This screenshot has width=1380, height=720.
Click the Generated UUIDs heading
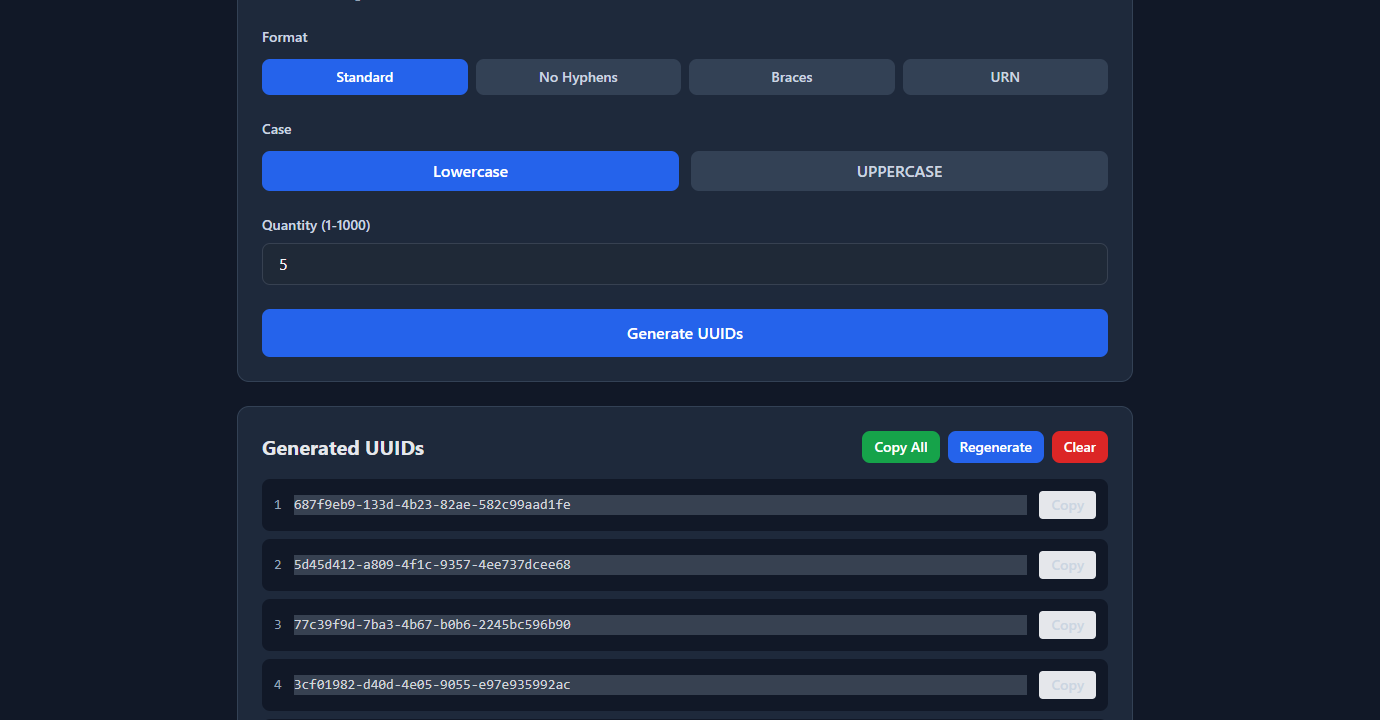click(343, 448)
